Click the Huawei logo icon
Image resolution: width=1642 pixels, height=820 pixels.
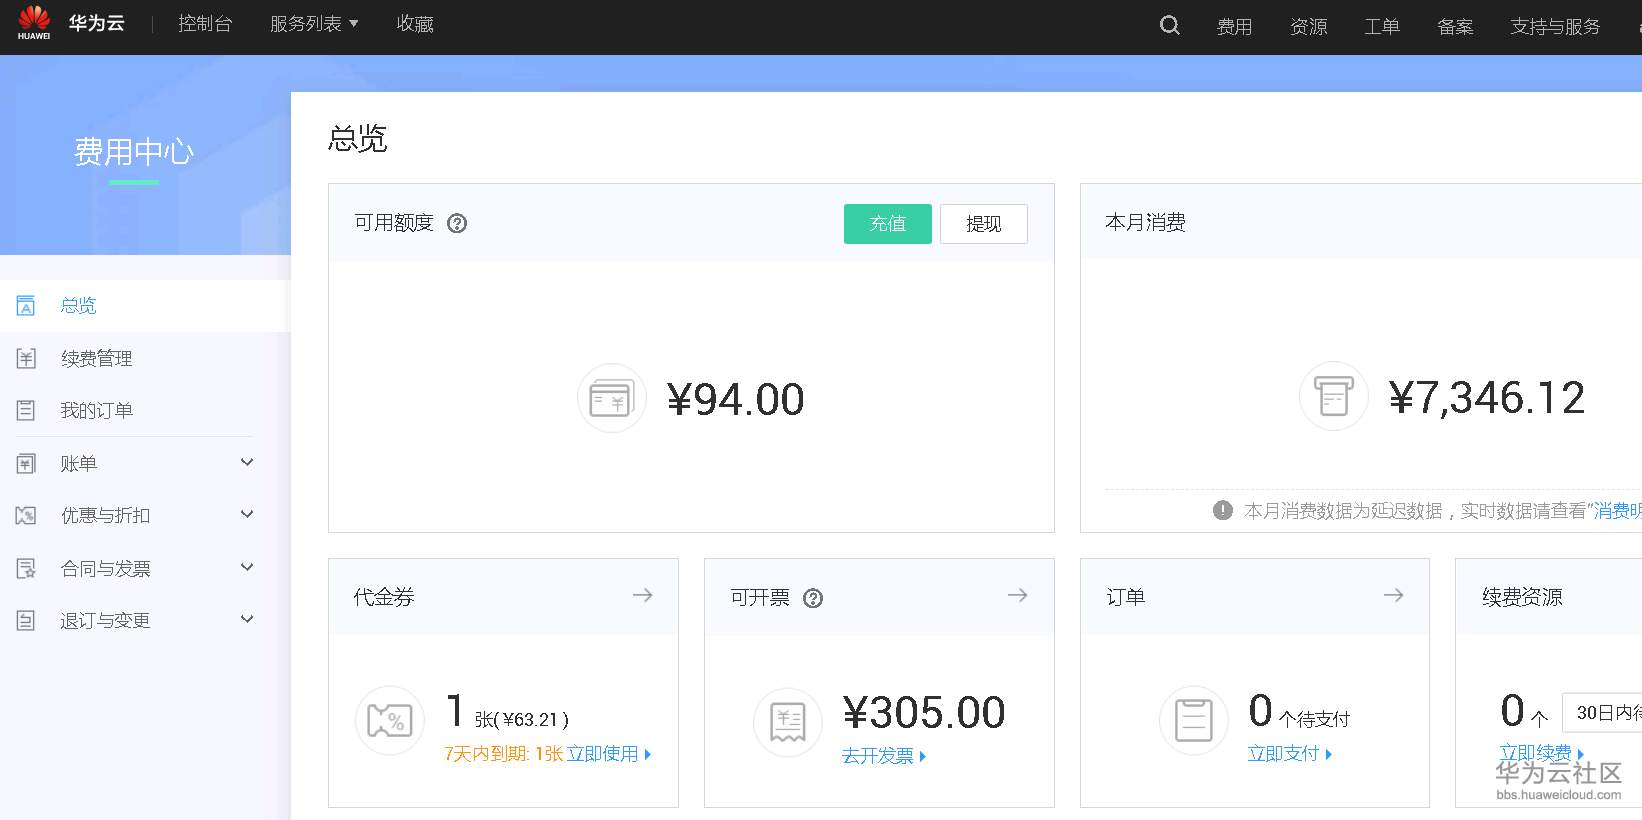click(34, 23)
